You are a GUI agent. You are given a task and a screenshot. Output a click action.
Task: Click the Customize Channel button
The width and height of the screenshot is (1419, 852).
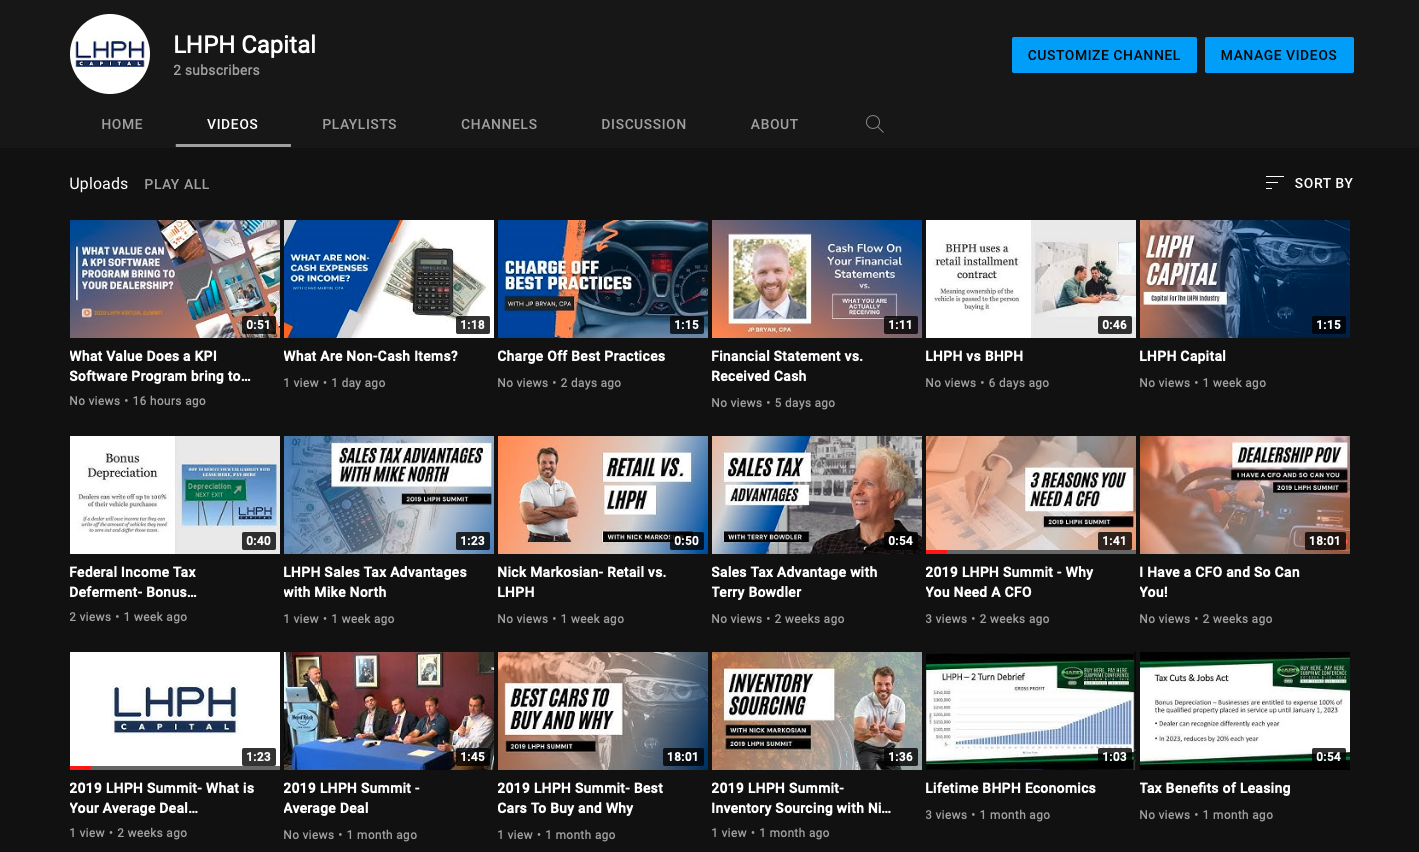click(x=1104, y=55)
